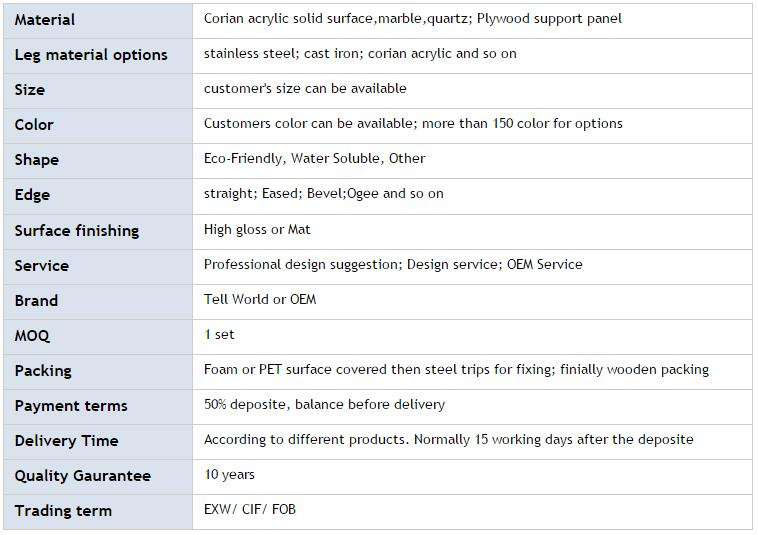The image size is (758, 535).
Task: Click the Surface finishing label
Action: coord(77,231)
